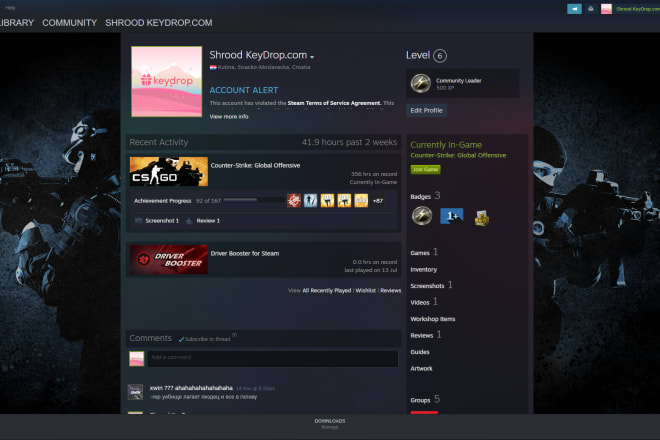Image resolution: width=660 pixels, height=440 pixels.
Task: Toggle Subscribe to thread checkbox
Action: click(181, 339)
